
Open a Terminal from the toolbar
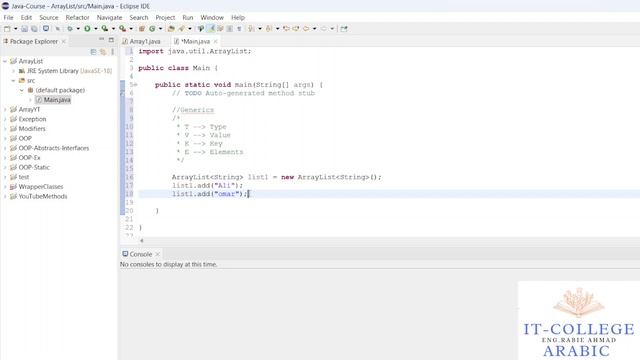point(46,29)
